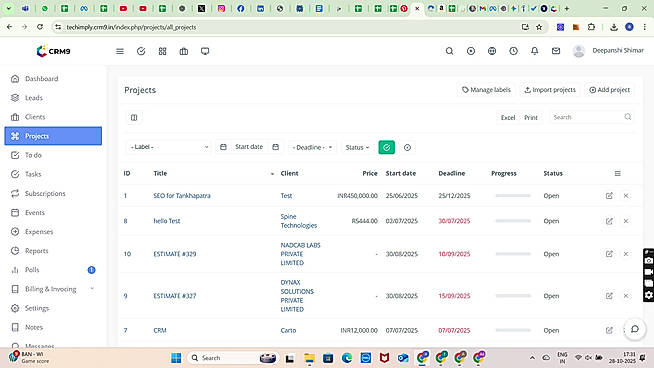Click the Import projects button
Screen dimensions: 654x368
tap(550, 90)
